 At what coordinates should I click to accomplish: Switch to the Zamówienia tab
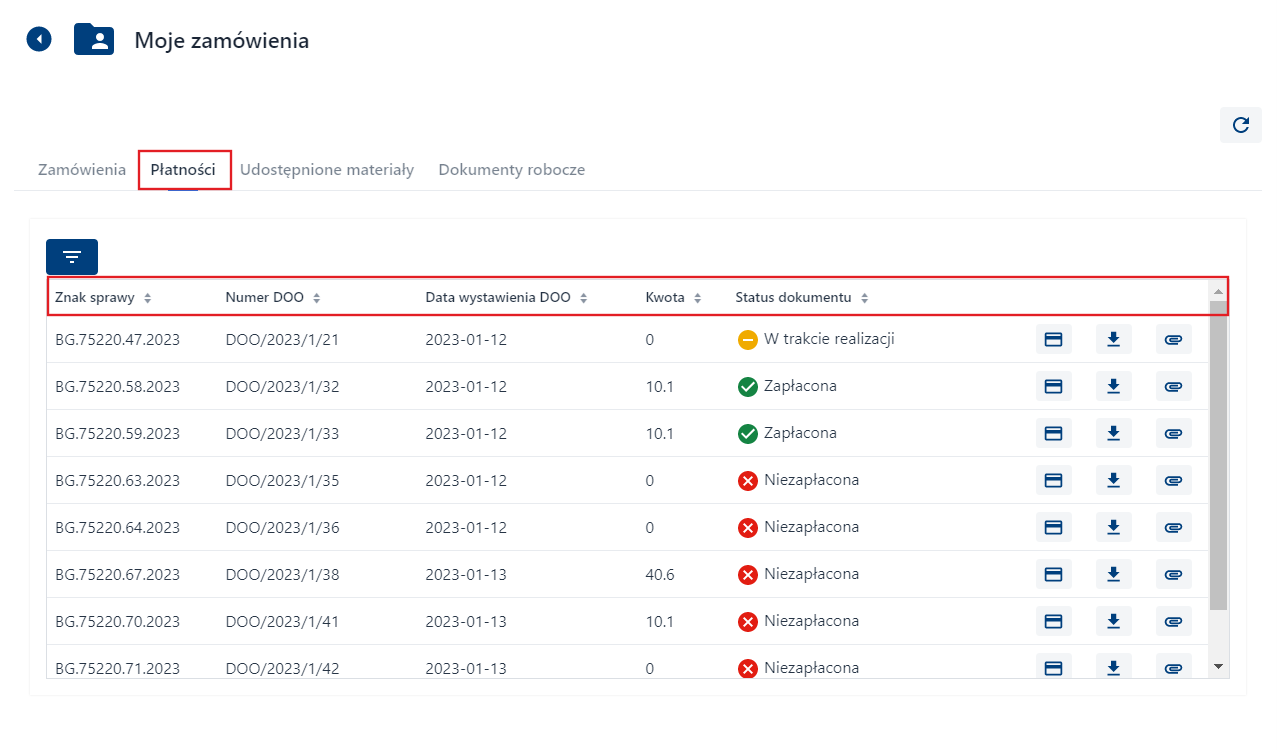(x=82, y=170)
